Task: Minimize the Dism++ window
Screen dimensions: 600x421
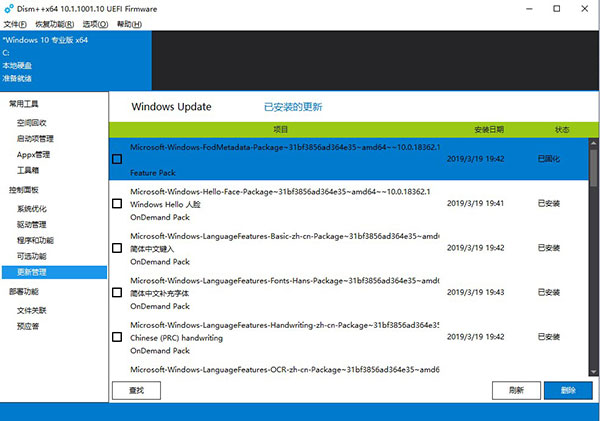Action: pos(530,8)
